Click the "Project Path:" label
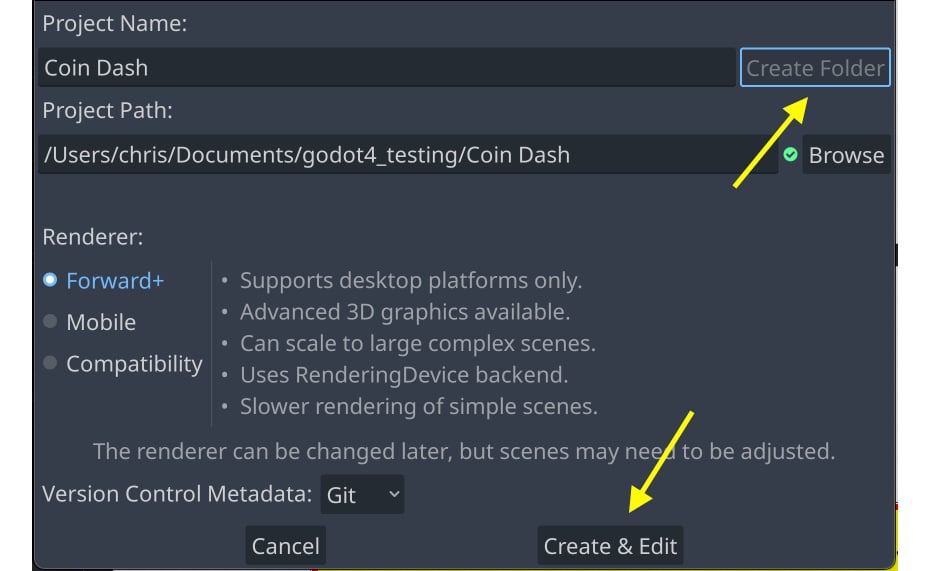Screen dimensions: 931x571 107,110
